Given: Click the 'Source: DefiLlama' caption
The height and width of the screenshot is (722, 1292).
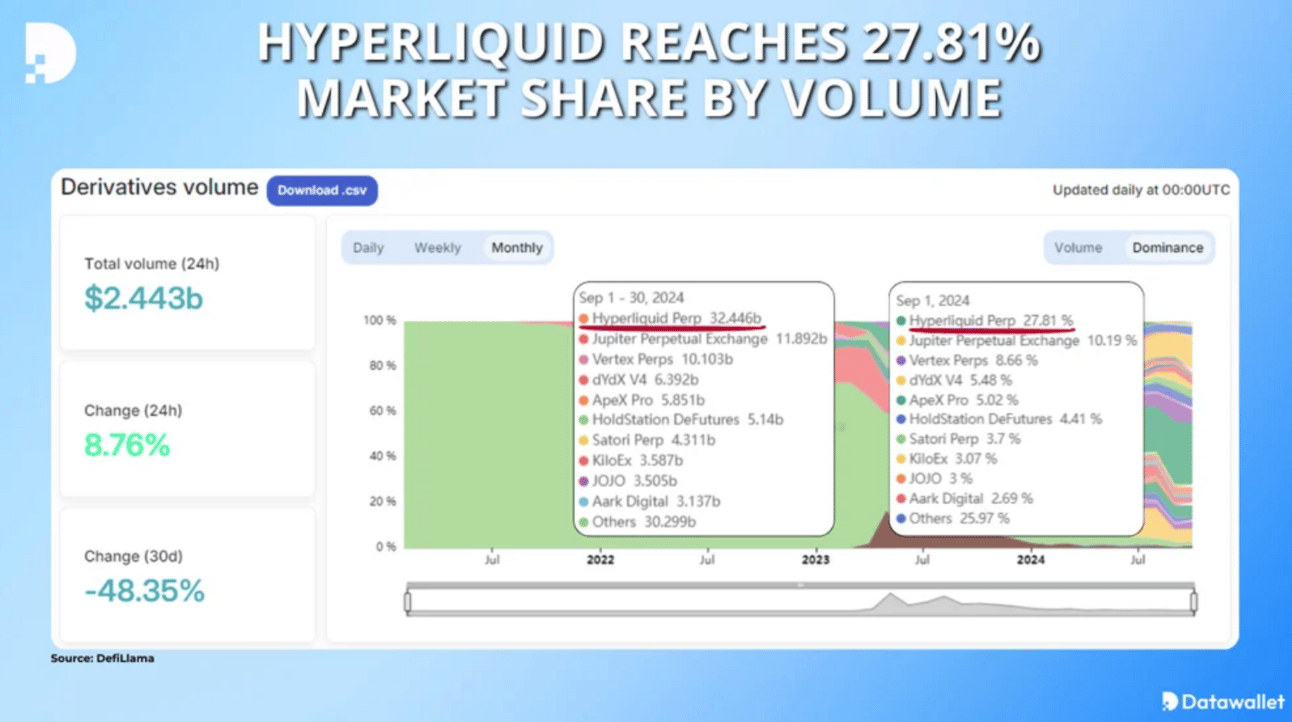Looking at the screenshot, I should coord(103,659).
